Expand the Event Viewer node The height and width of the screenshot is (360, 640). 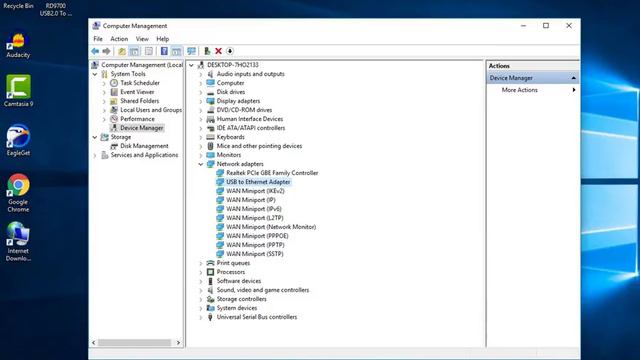(104, 92)
